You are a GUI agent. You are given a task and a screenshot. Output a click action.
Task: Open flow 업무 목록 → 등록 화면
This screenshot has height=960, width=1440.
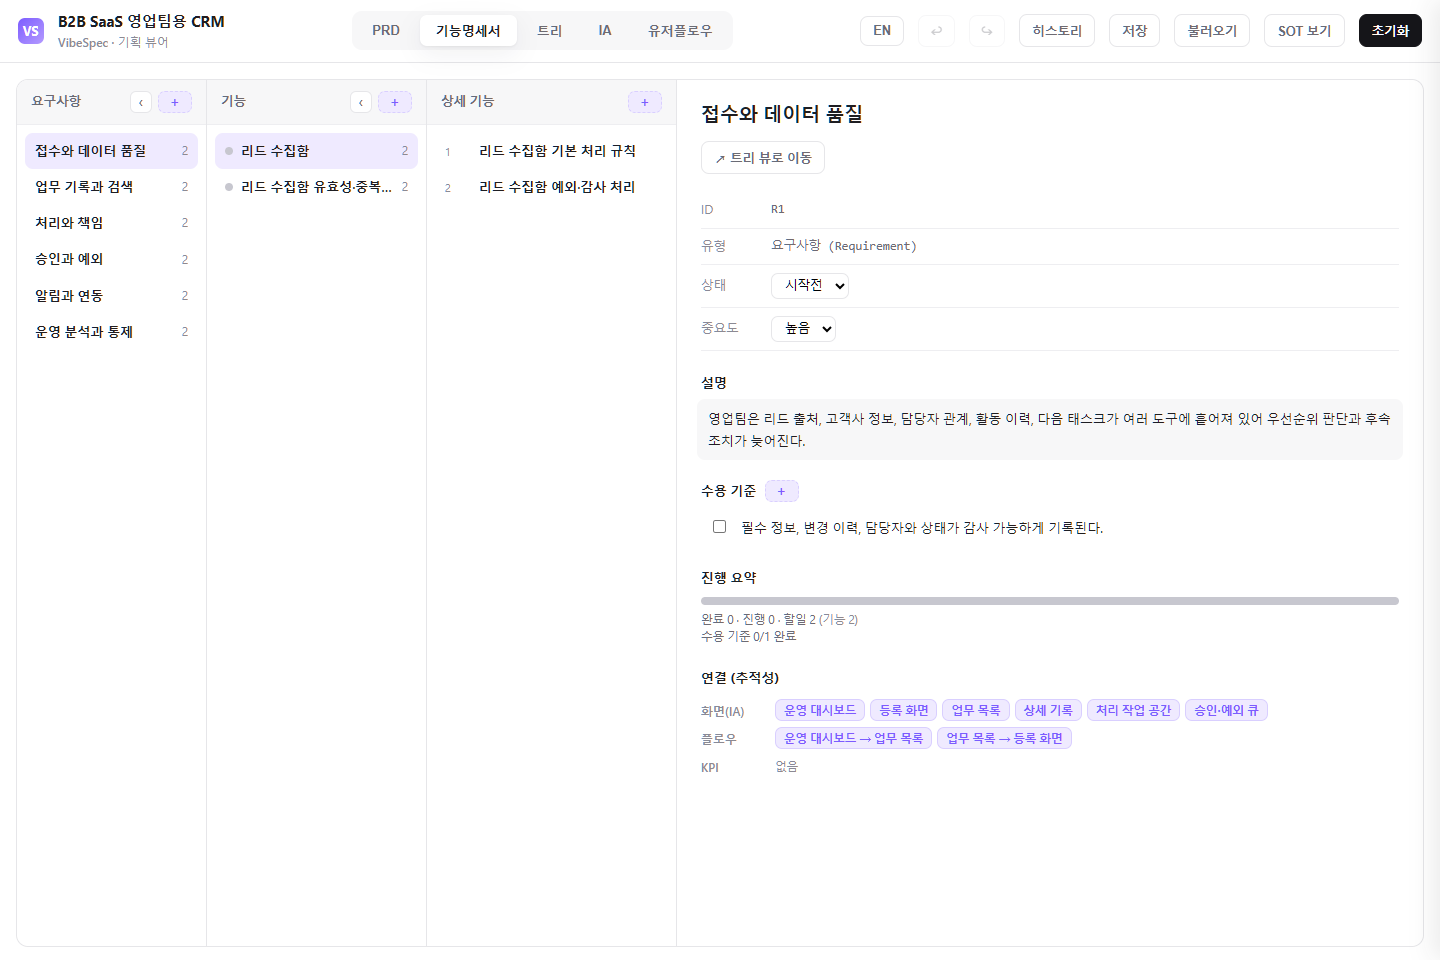1004,738
